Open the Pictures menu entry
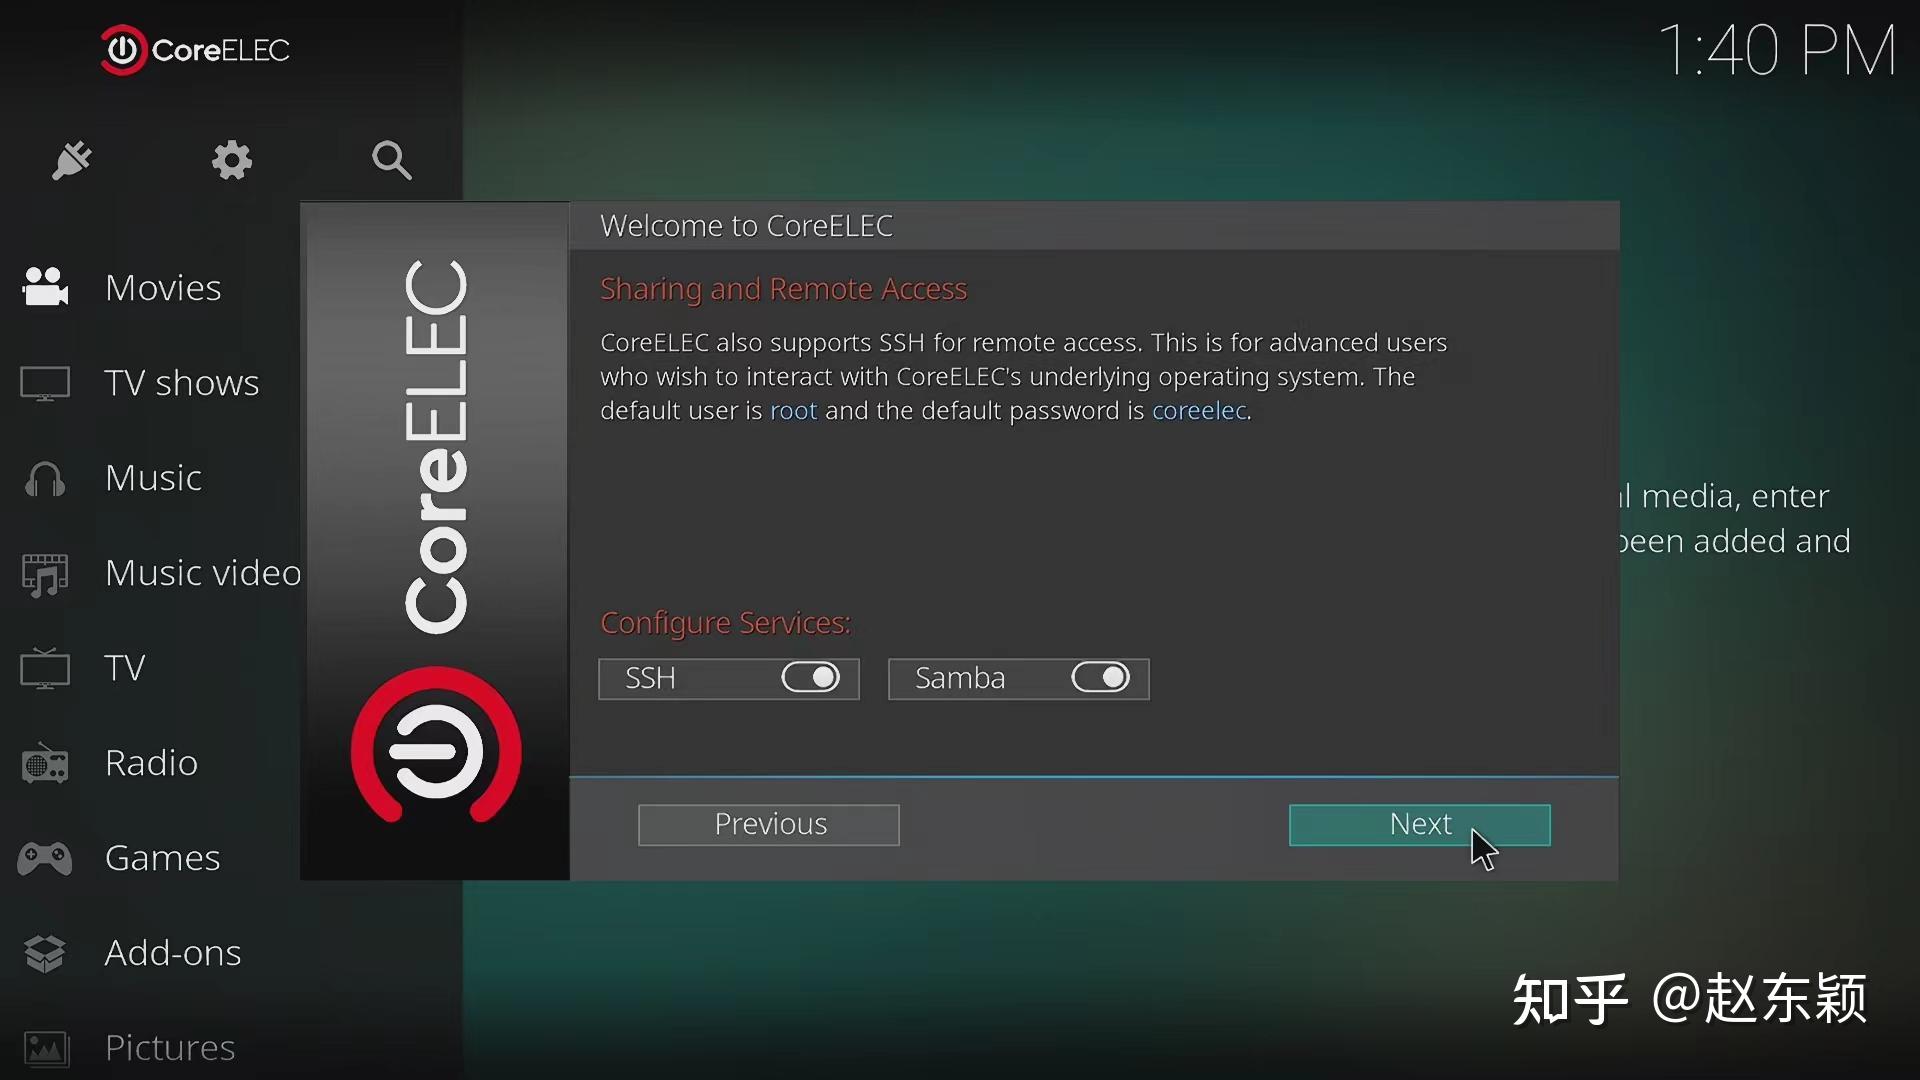1920x1080 pixels. pos(170,1047)
